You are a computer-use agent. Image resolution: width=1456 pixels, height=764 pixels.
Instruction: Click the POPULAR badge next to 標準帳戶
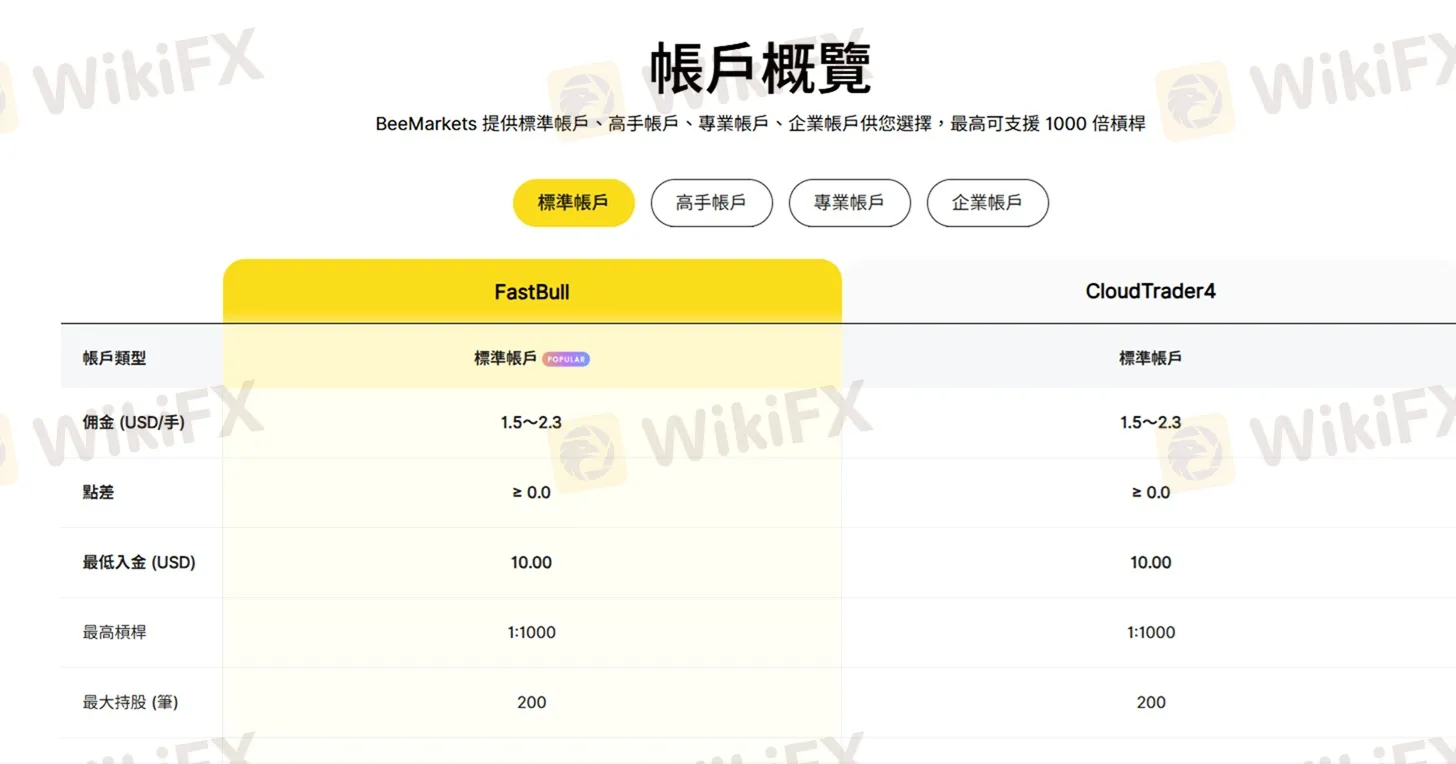[x=566, y=358]
